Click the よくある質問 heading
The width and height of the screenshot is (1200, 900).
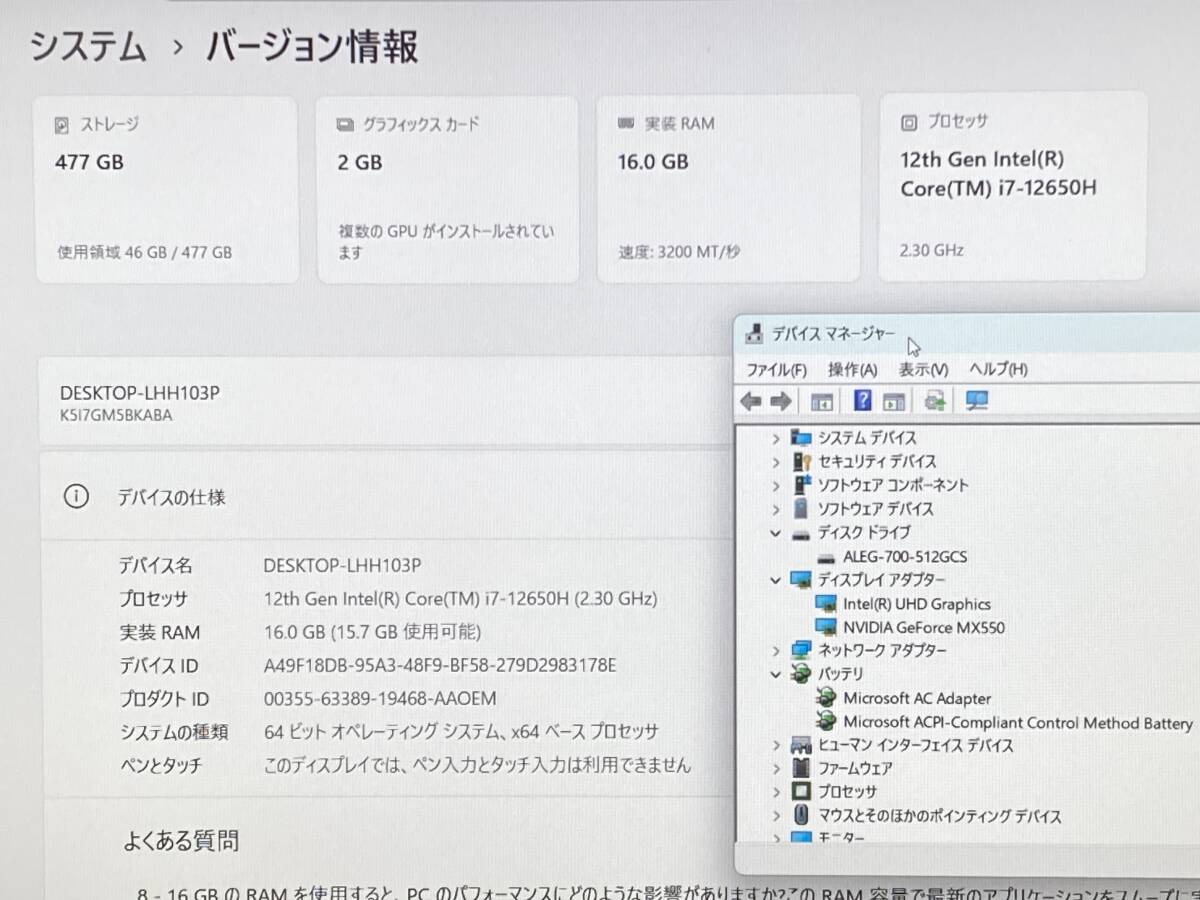pyautogui.click(x=182, y=841)
